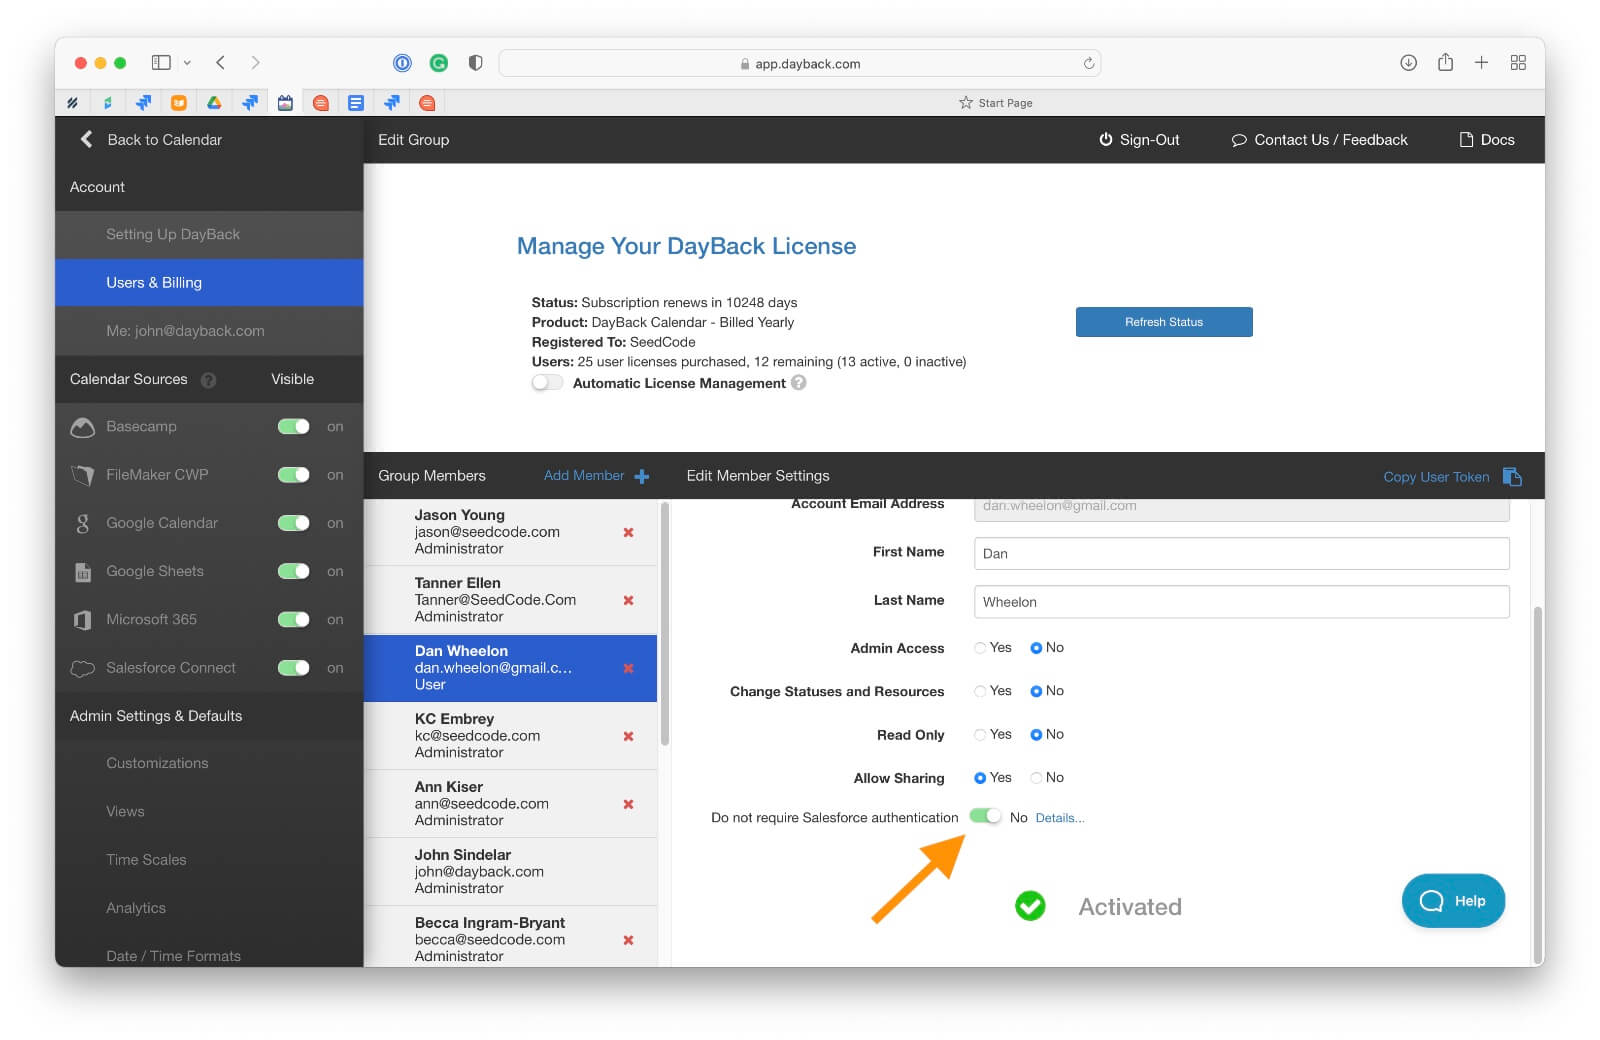Open Time Scales settings
The width and height of the screenshot is (1600, 1040).
(x=209, y=860)
